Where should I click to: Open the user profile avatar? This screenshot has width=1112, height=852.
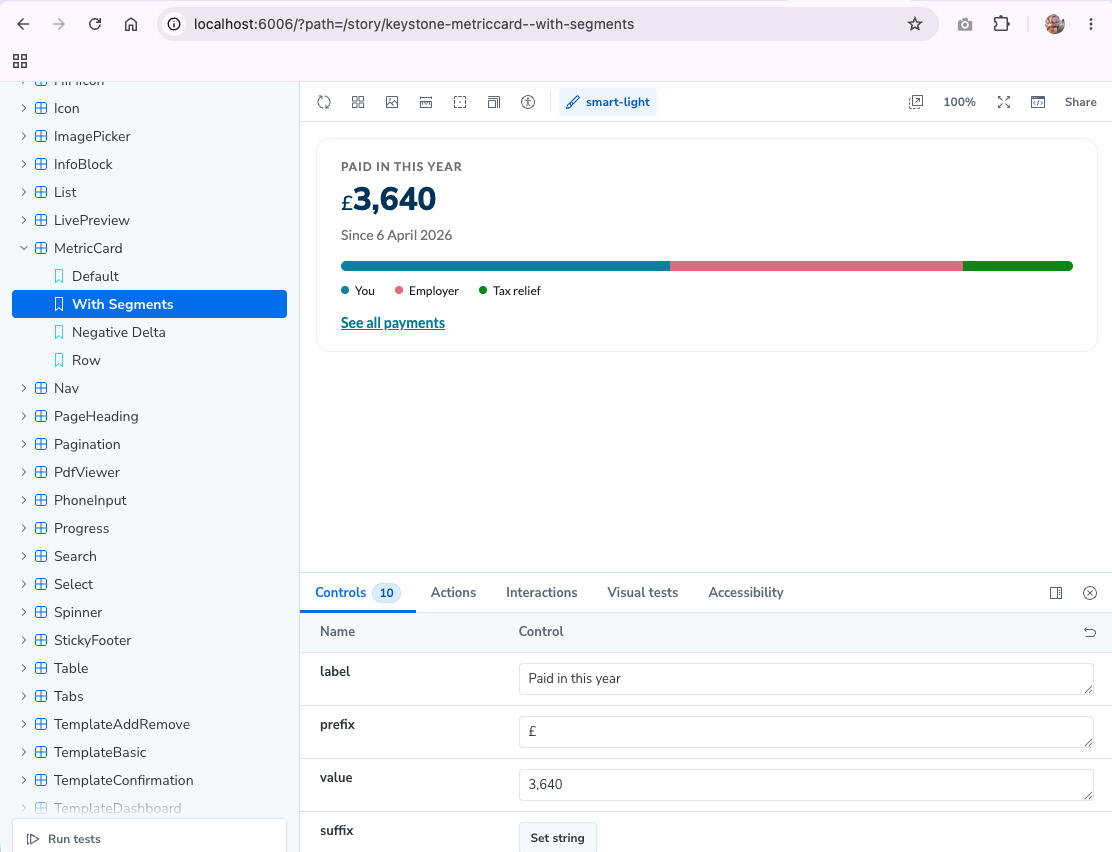pos(1055,24)
